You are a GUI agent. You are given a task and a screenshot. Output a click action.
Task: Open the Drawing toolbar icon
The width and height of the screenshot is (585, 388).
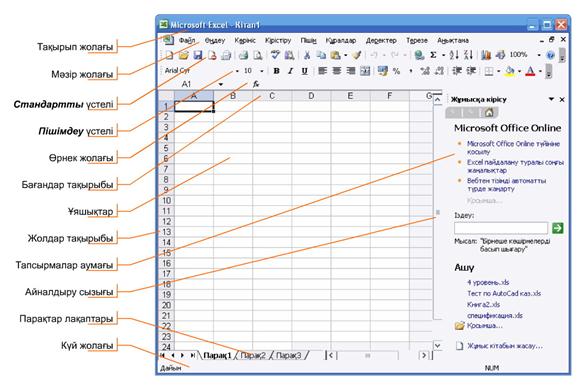coord(500,55)
